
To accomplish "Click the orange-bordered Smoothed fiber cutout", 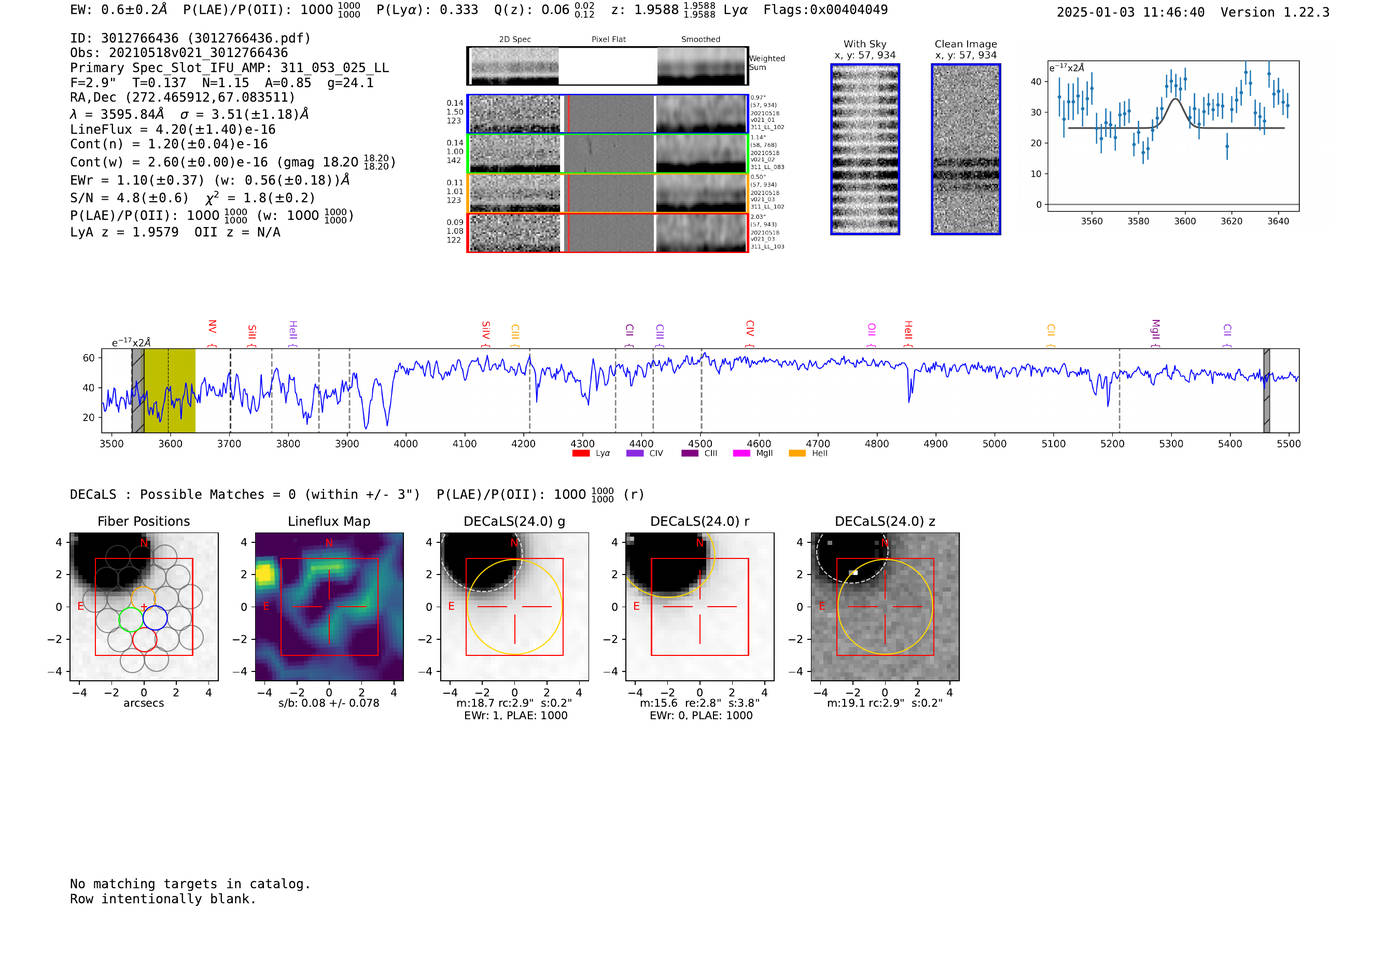I will (x=701, y=193).
